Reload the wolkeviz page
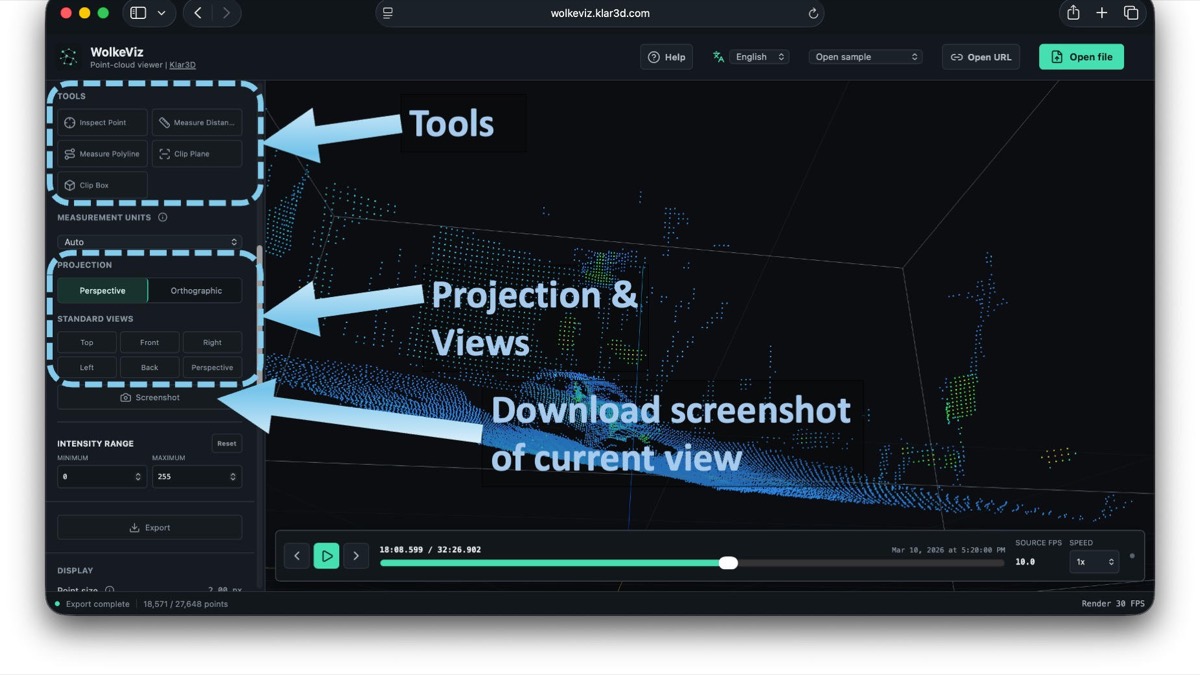 [813, 13]
